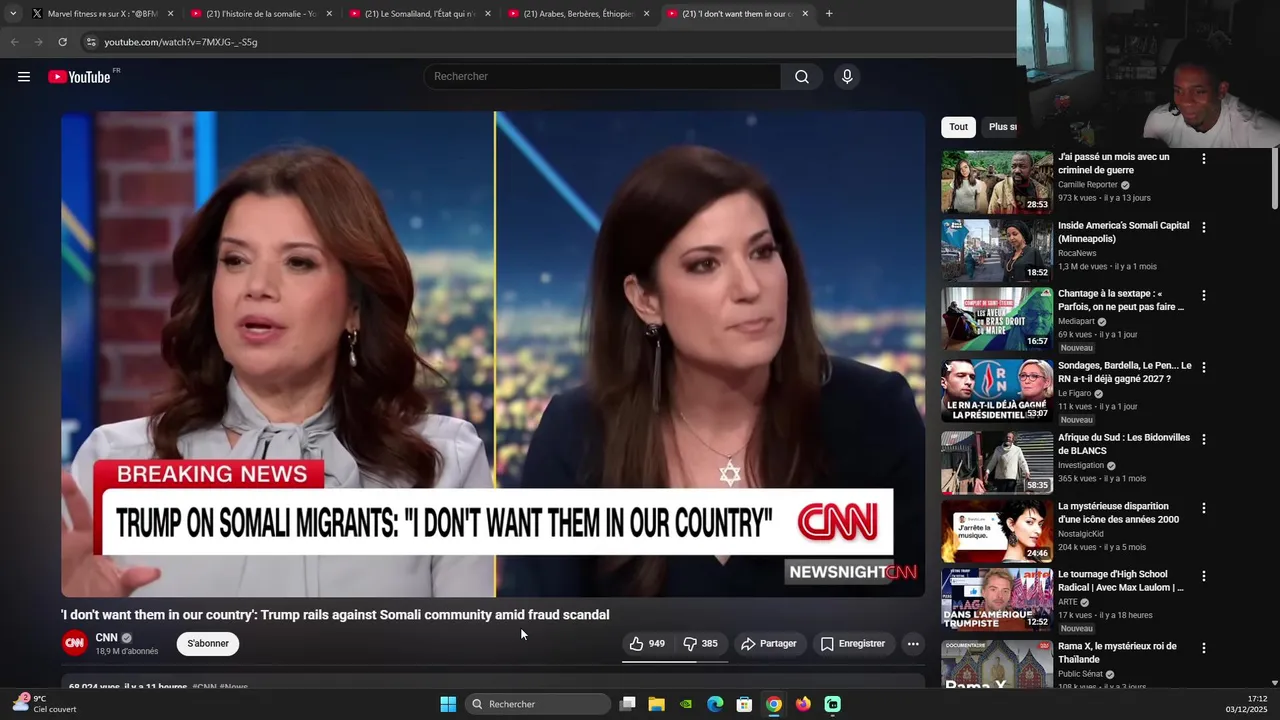Screen dimensions: 1280x720
Task: Go to the YouTube home logo
Action: tap(79, 77)
